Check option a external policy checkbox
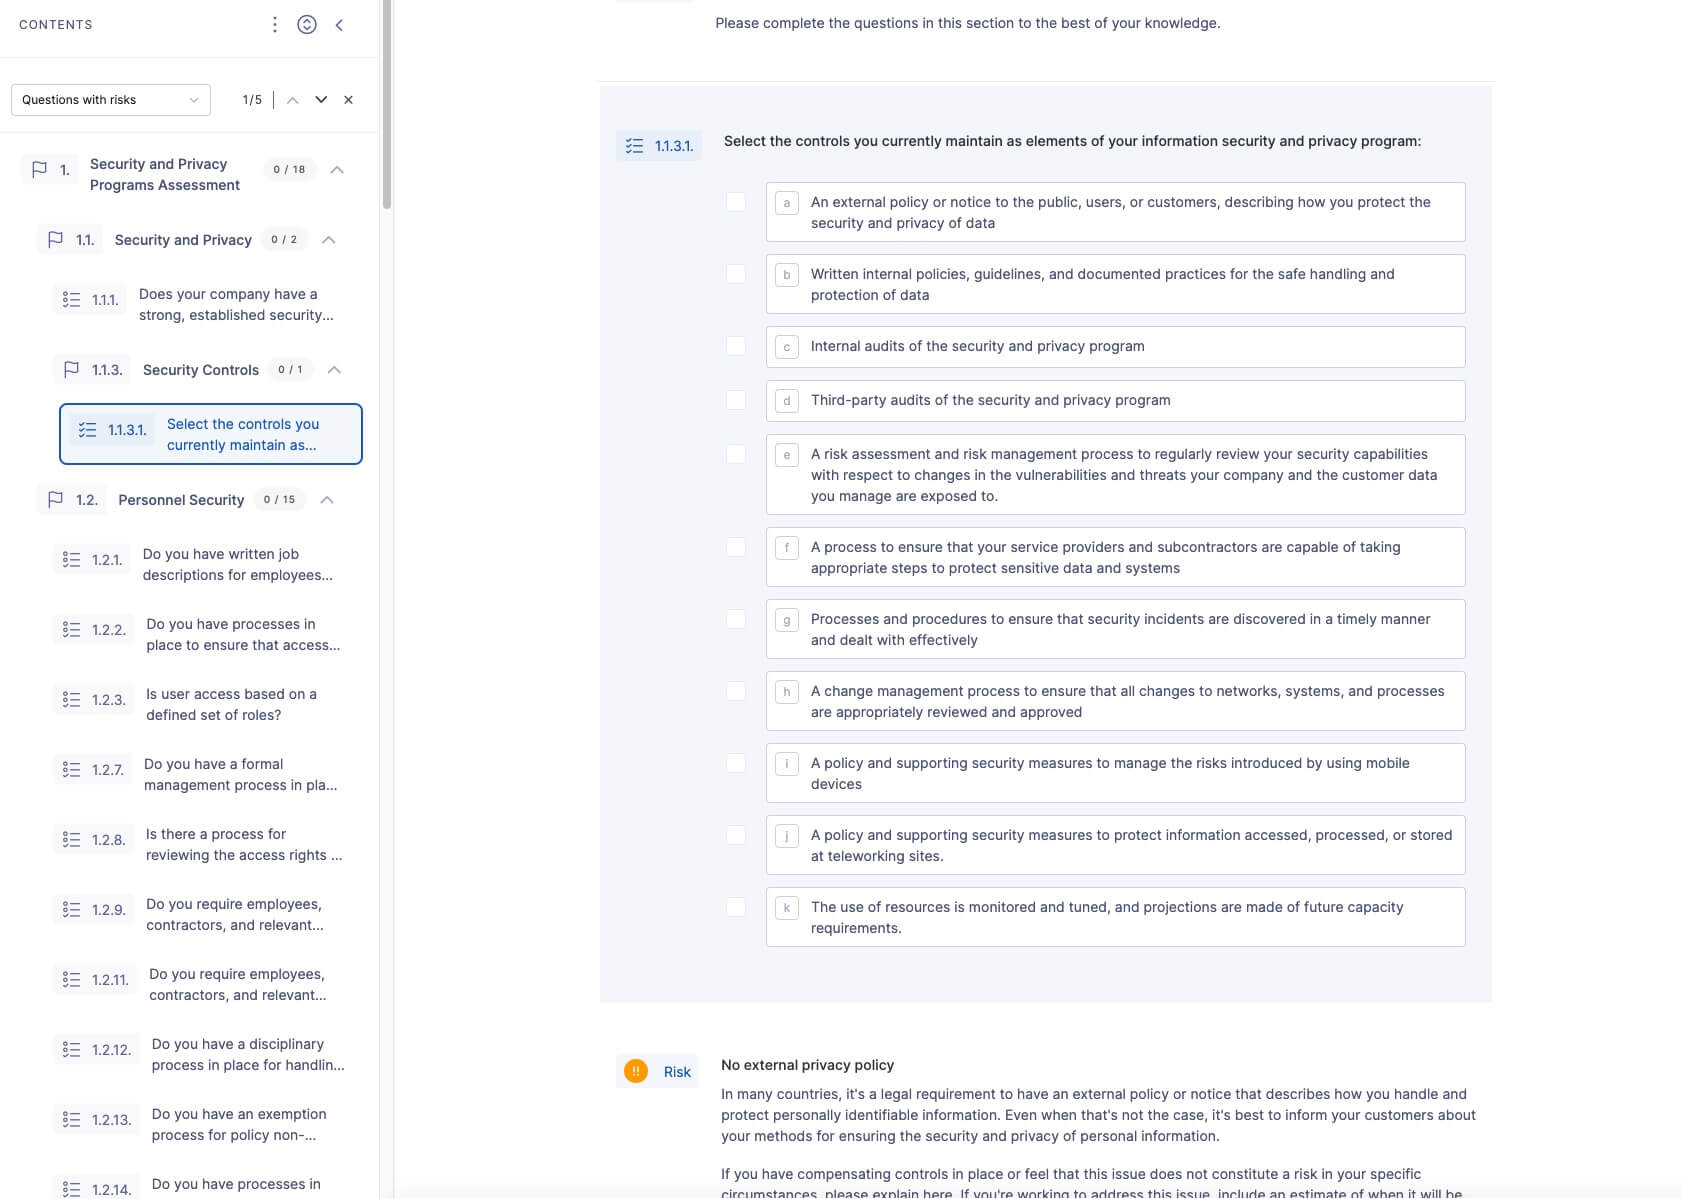The image size is (1681, 1199). pos(736,202)
